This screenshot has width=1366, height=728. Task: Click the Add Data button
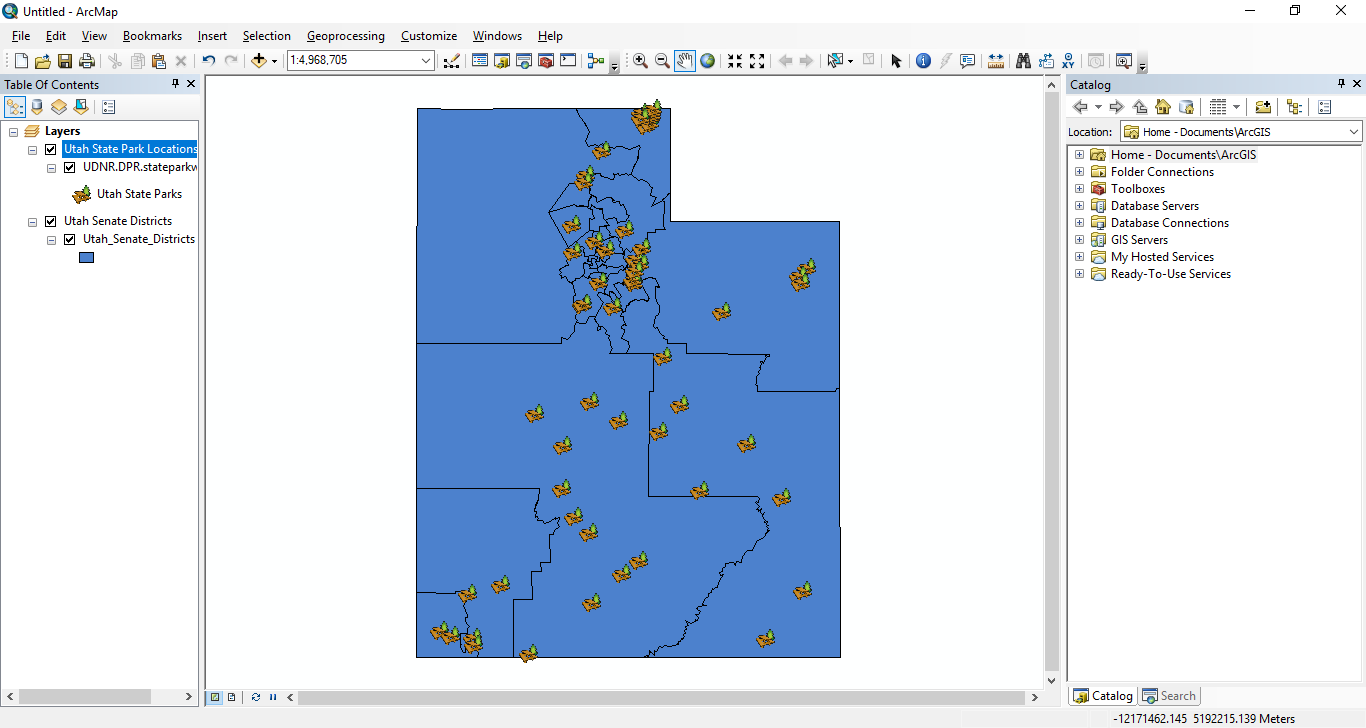pos(259,61)
